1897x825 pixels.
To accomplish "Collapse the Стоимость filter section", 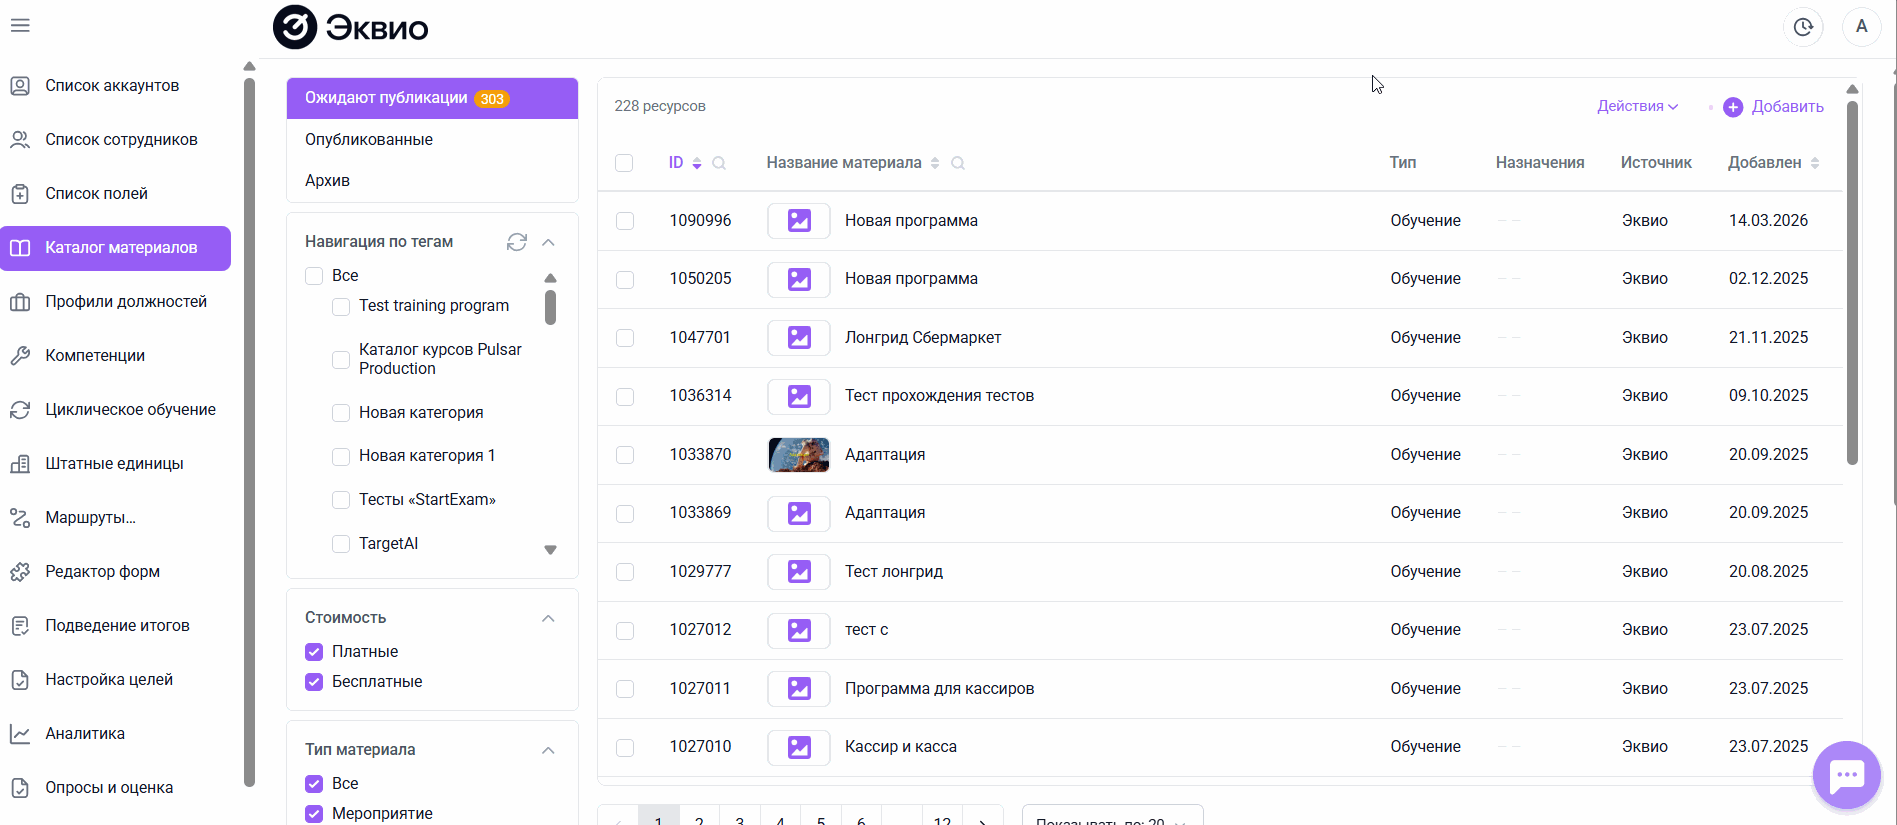I will 548,618.
